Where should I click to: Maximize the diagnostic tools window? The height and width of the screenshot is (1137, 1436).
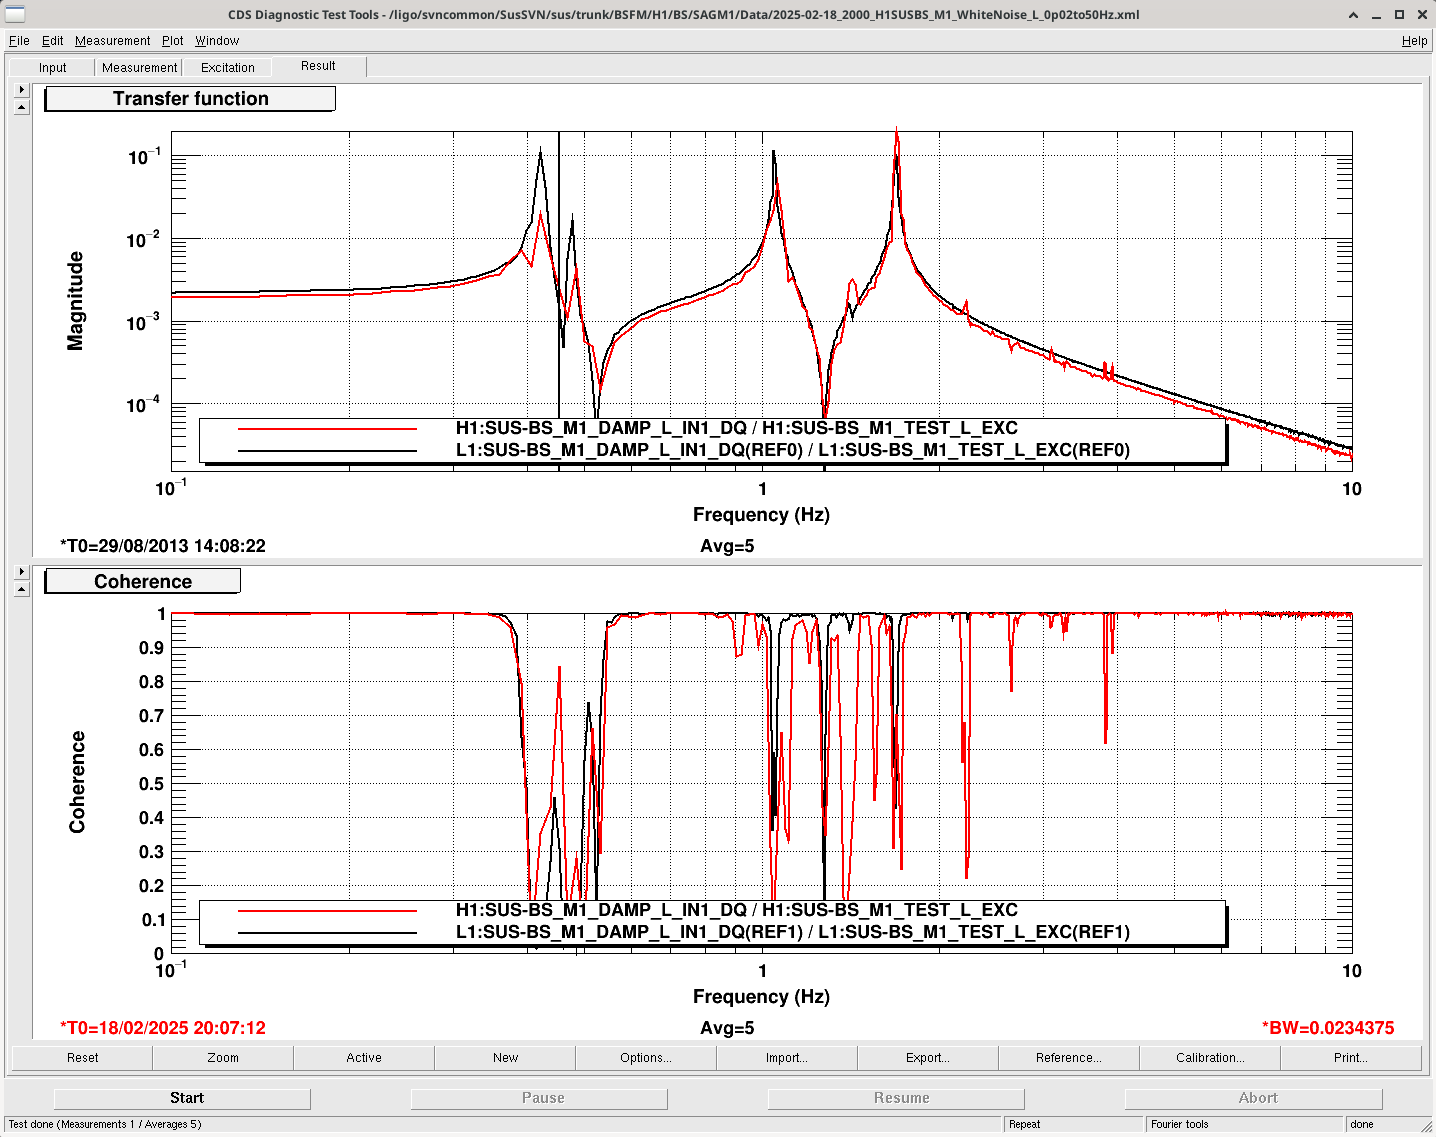[x=1399, y=15]
